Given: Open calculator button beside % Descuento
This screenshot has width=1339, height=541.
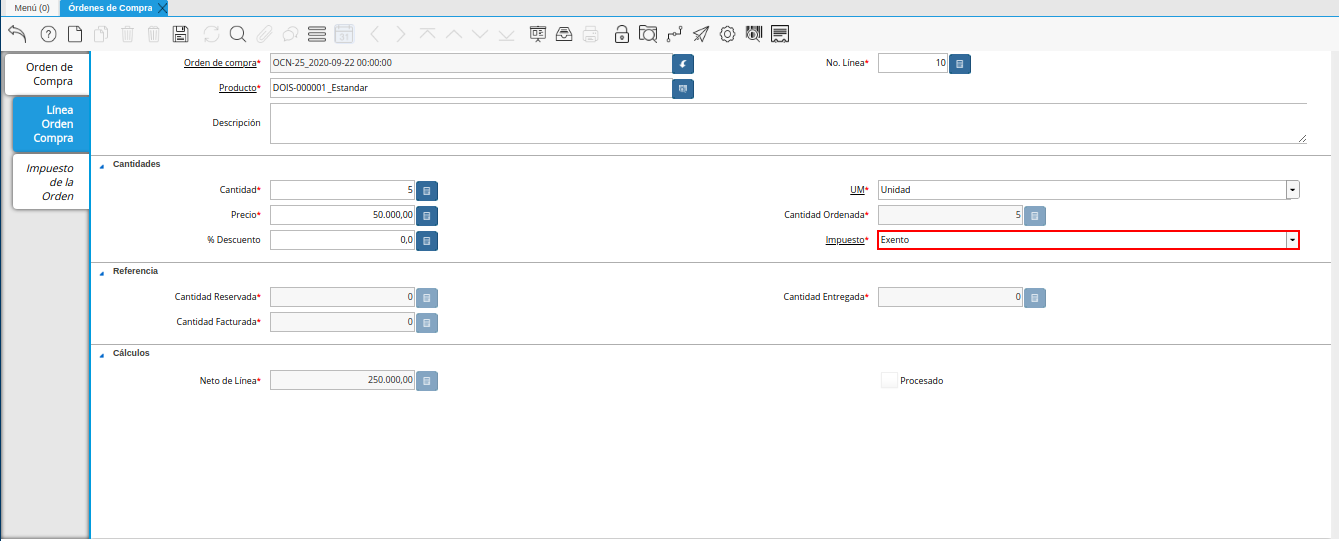Looking at the screenshot, I should [x=427, y=240].
